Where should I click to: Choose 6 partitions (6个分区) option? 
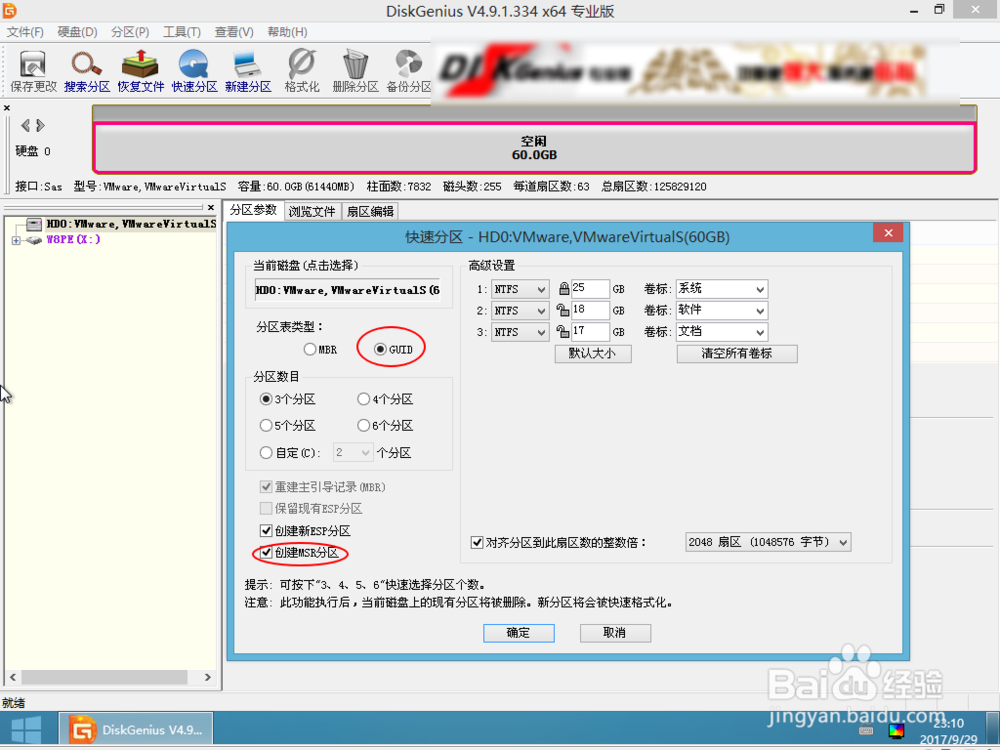385,425
